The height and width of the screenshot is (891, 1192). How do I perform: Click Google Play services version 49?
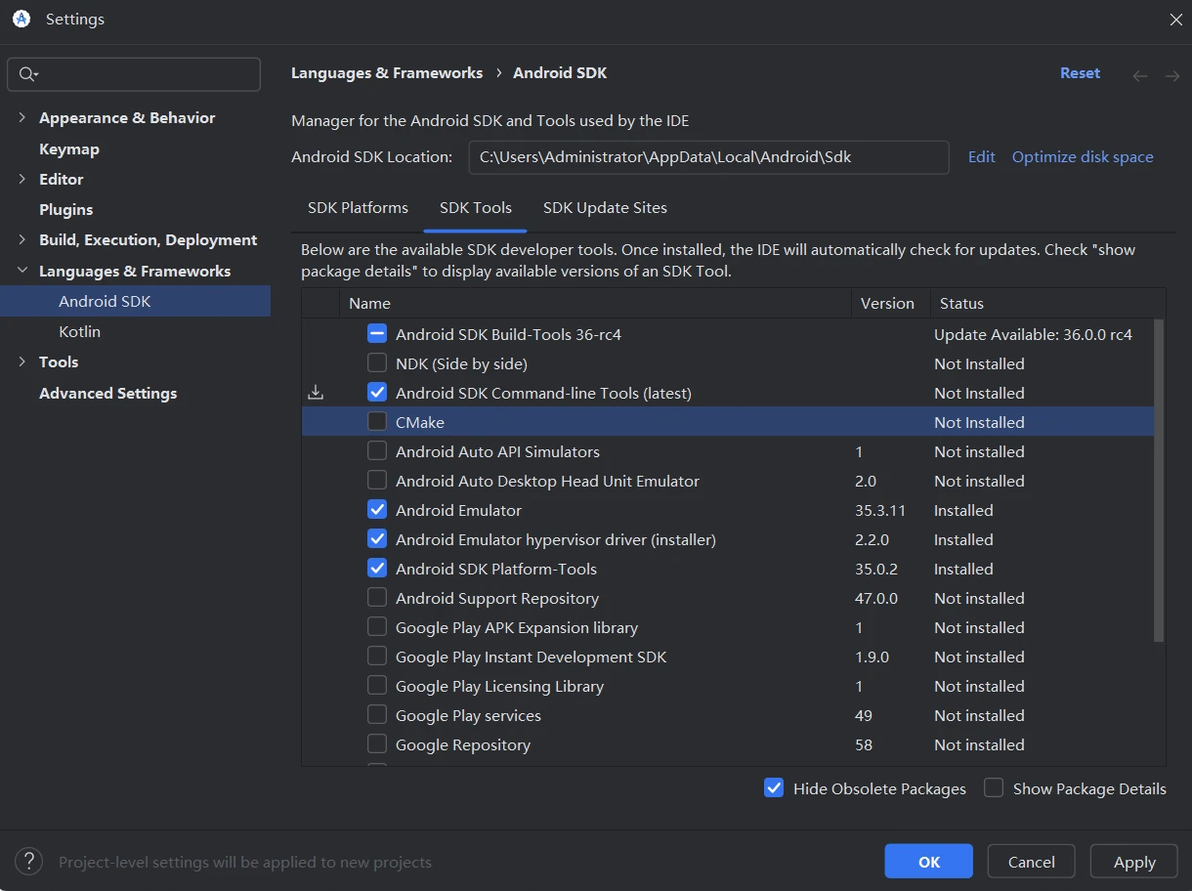pyautogui.click(x=863, y=715)
